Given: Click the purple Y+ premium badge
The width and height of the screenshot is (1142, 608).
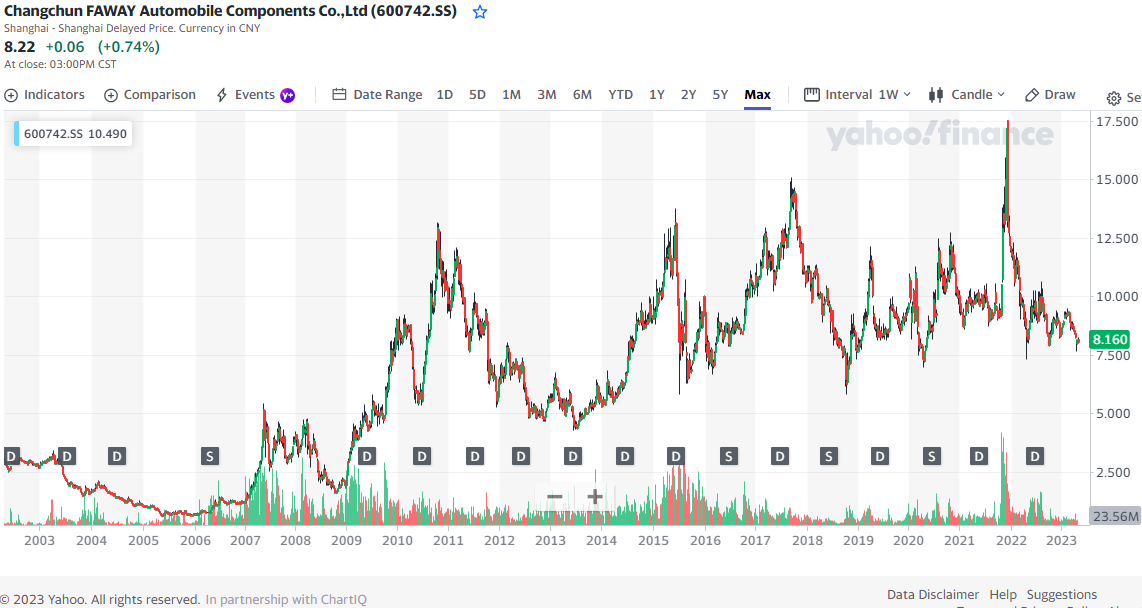Looking at the screenshot, I should [288, 95].
